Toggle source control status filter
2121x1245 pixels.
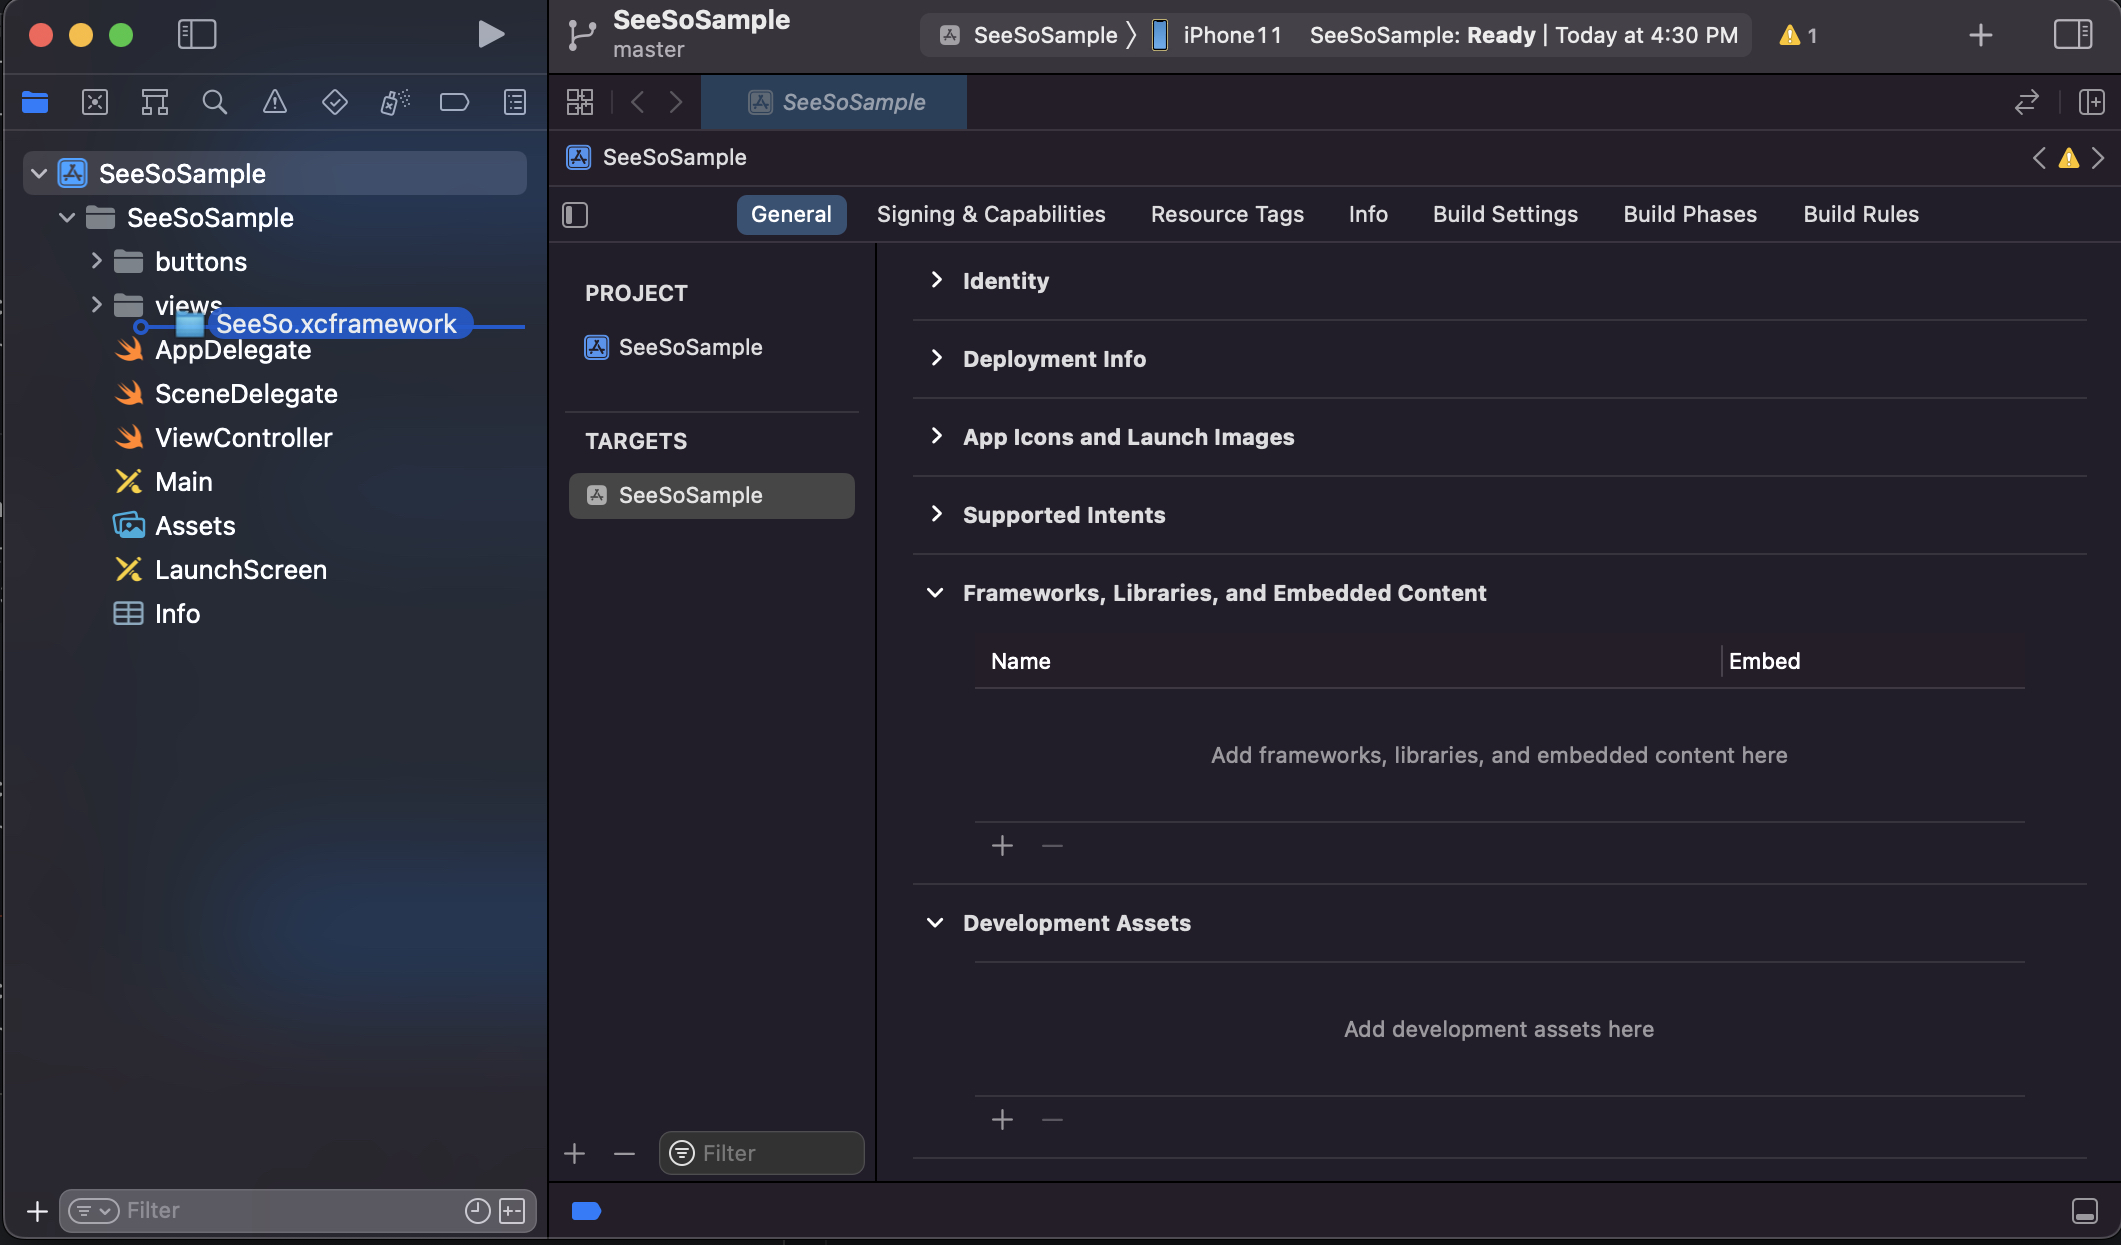click(512, 1211)
